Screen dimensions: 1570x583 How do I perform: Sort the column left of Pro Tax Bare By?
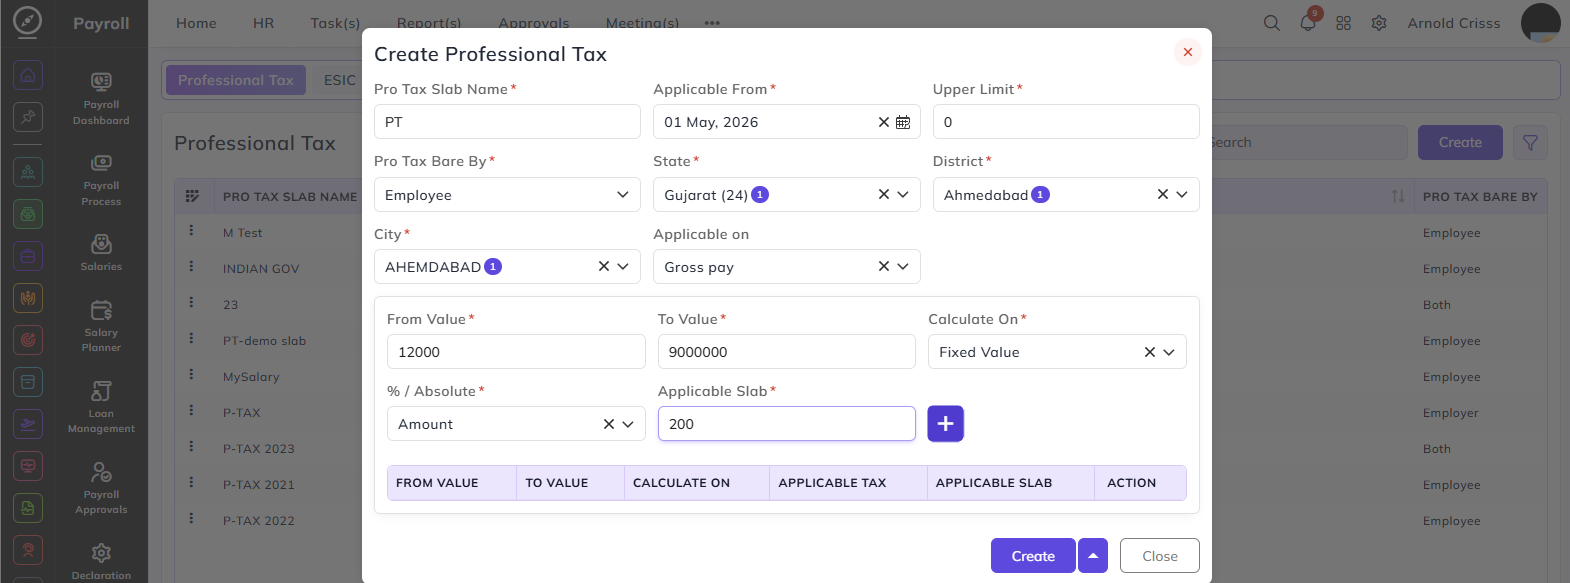tap(1397, 196)
